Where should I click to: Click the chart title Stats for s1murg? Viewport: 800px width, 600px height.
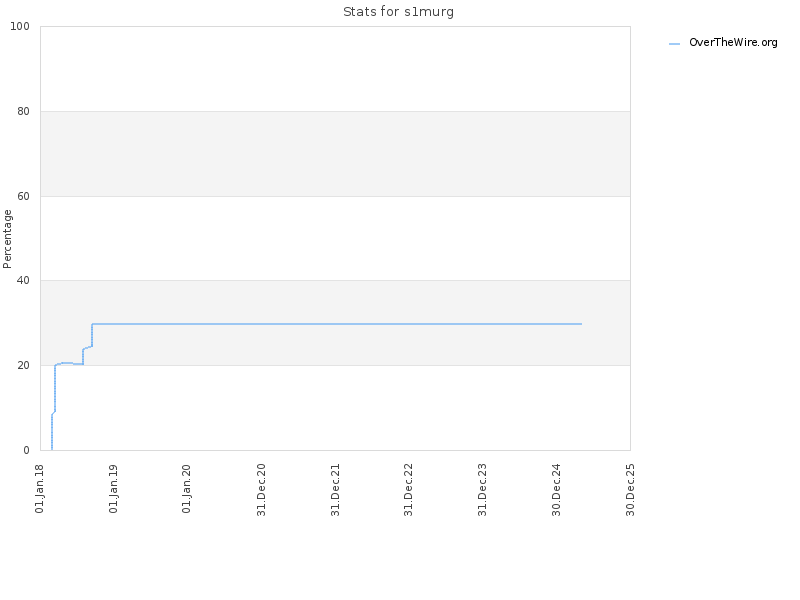pos(398,12)
